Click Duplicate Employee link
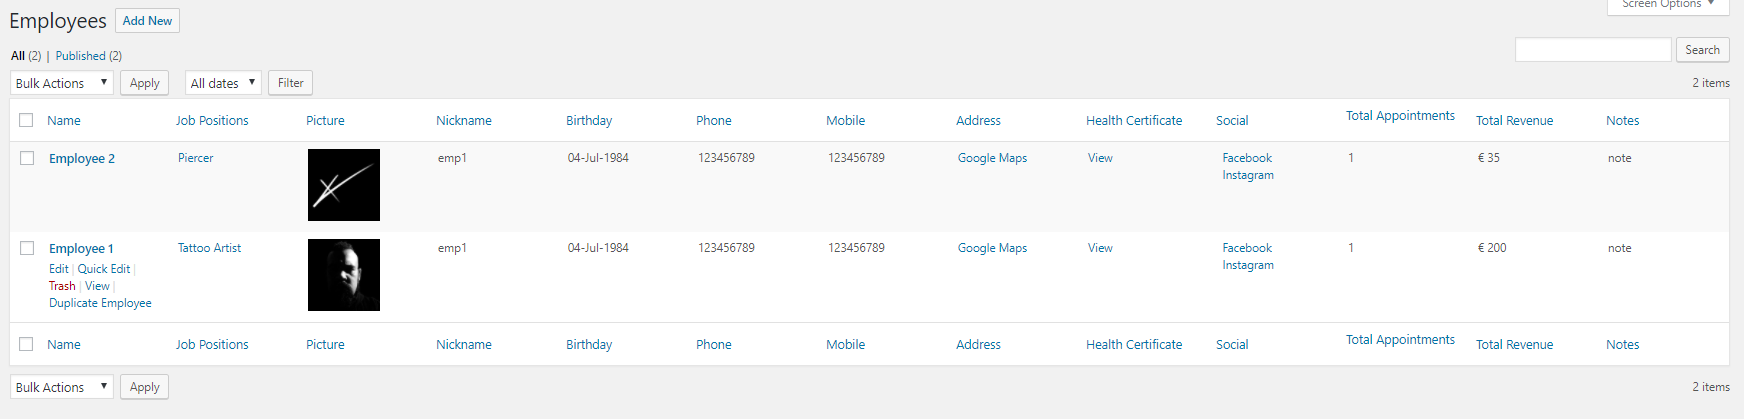The image size is (1744, 419). 100,303
